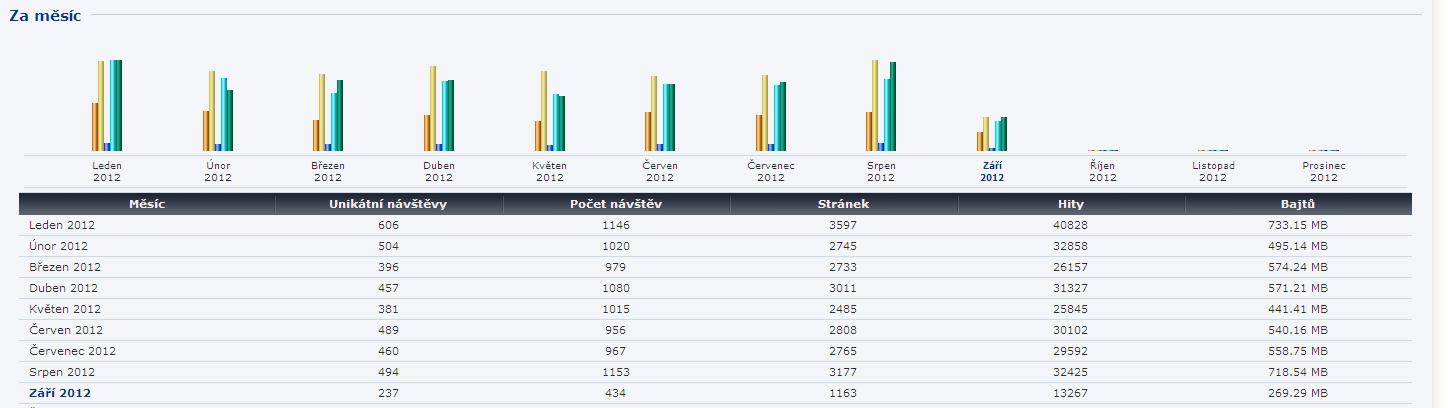This screenshot has width=1448, height=408.
Task: Click the Leden 2012 chart label
Action: pyautogui.click(x=107, y=171)
